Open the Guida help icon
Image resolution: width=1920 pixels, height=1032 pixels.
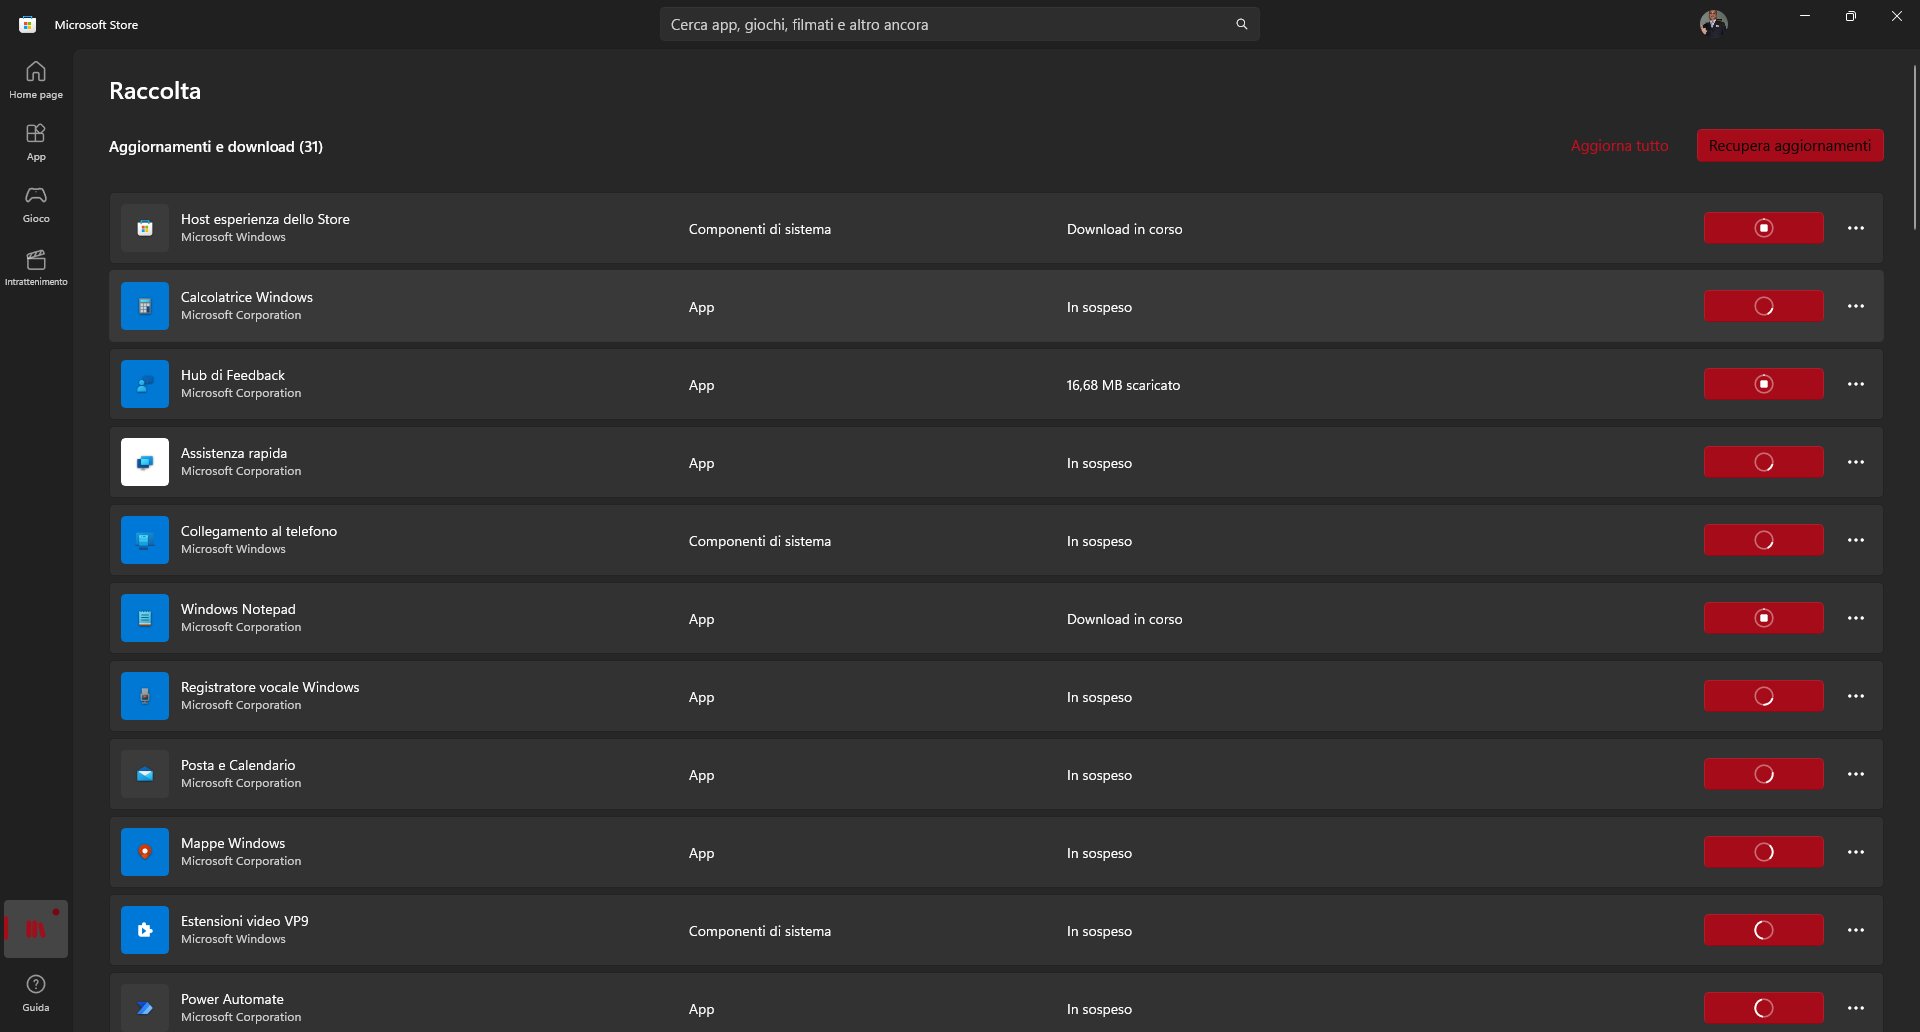pyautogui.click(x=36, y=993)
